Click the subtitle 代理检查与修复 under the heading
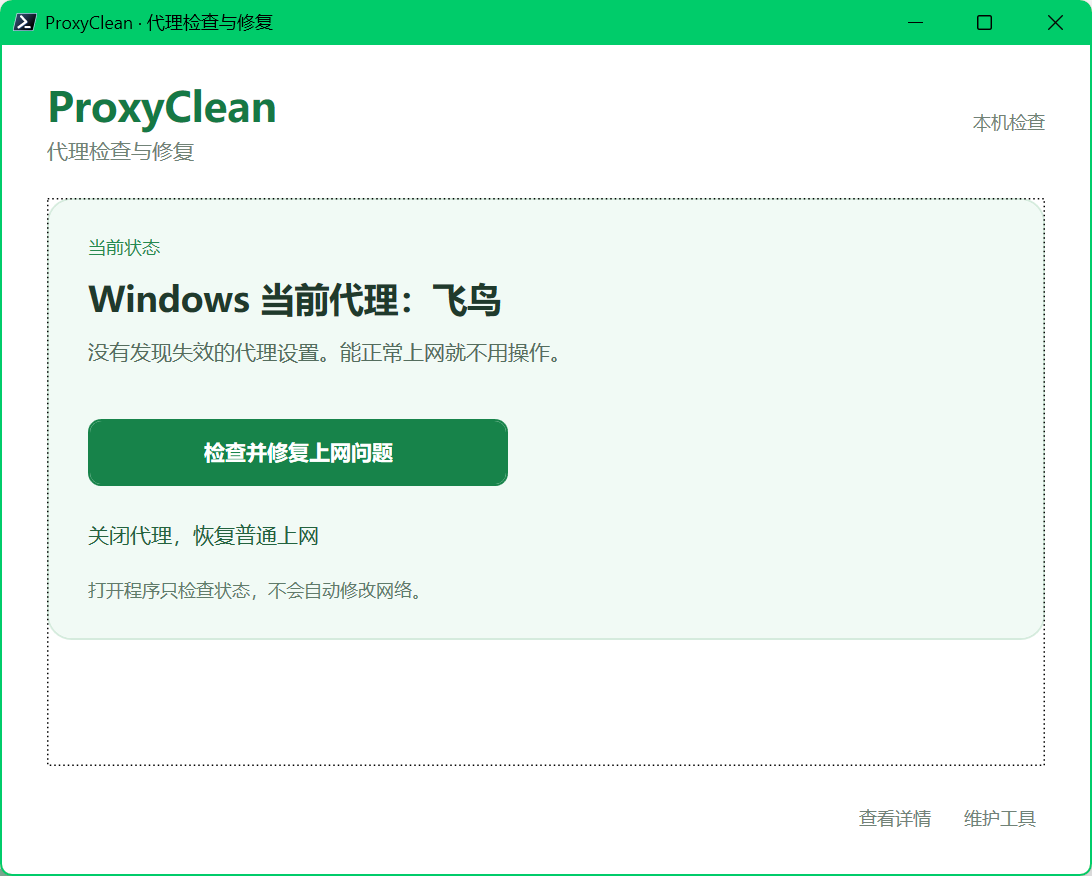Screen dimensions: 1092x876 120,151
